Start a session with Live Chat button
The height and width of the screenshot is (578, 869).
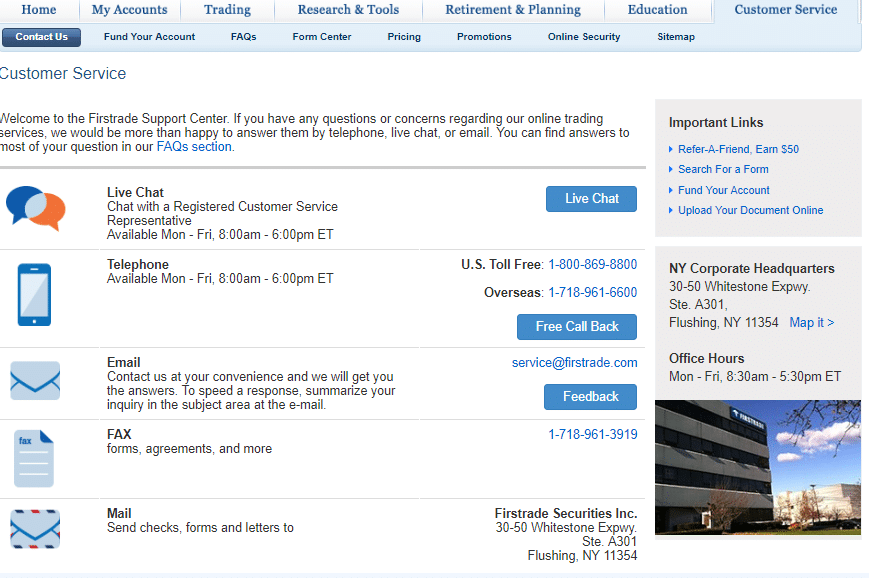coord(591,199)
